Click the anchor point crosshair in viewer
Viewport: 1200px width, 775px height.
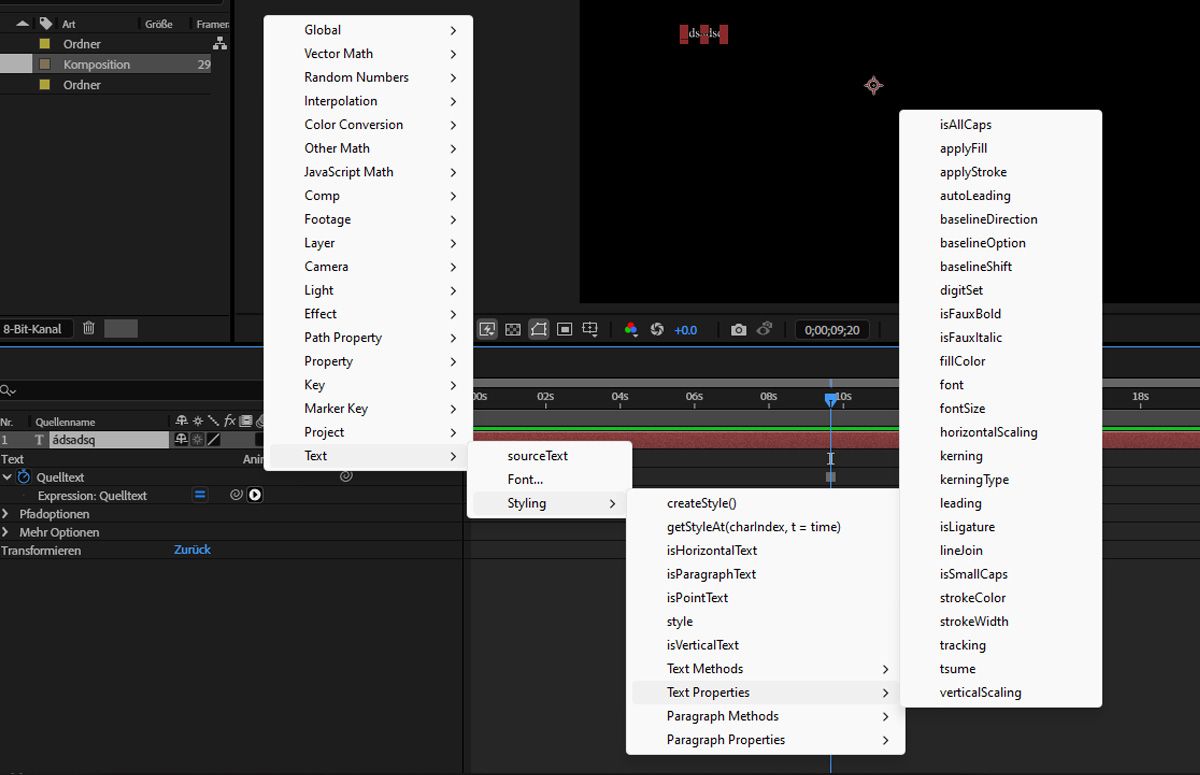click(873, 86)
